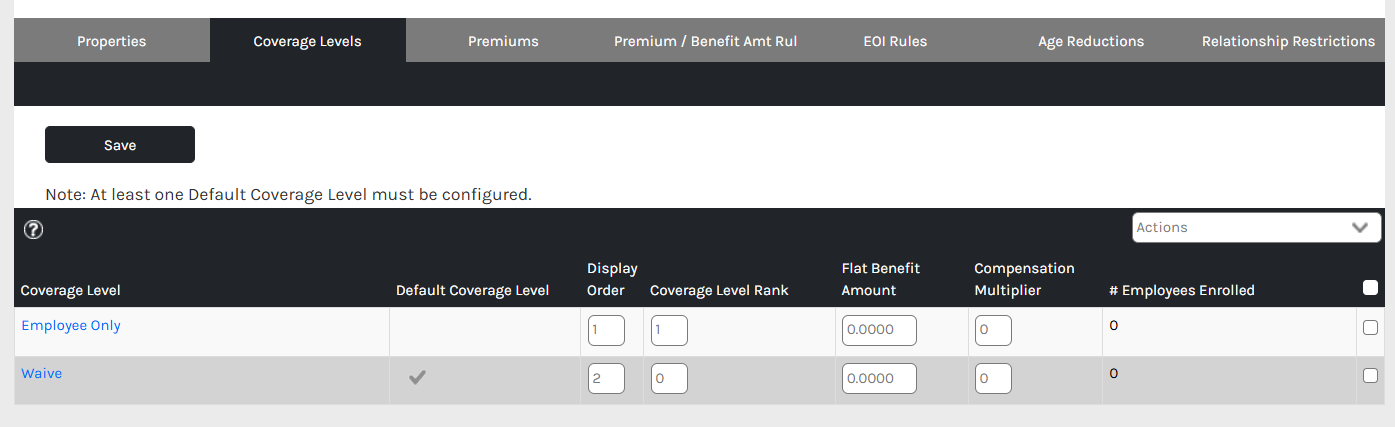Click the enrolled count in Employee Only row
This screenshot has height=427, width=1395.
[x=1113, y=326]
